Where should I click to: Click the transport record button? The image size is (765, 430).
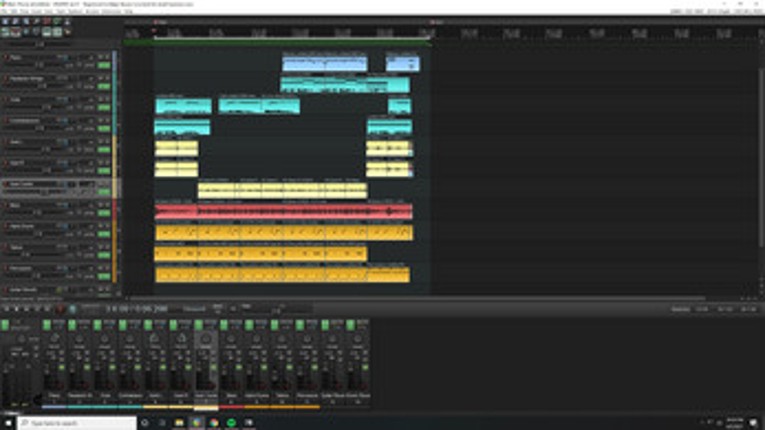click(x=60, y=309)
